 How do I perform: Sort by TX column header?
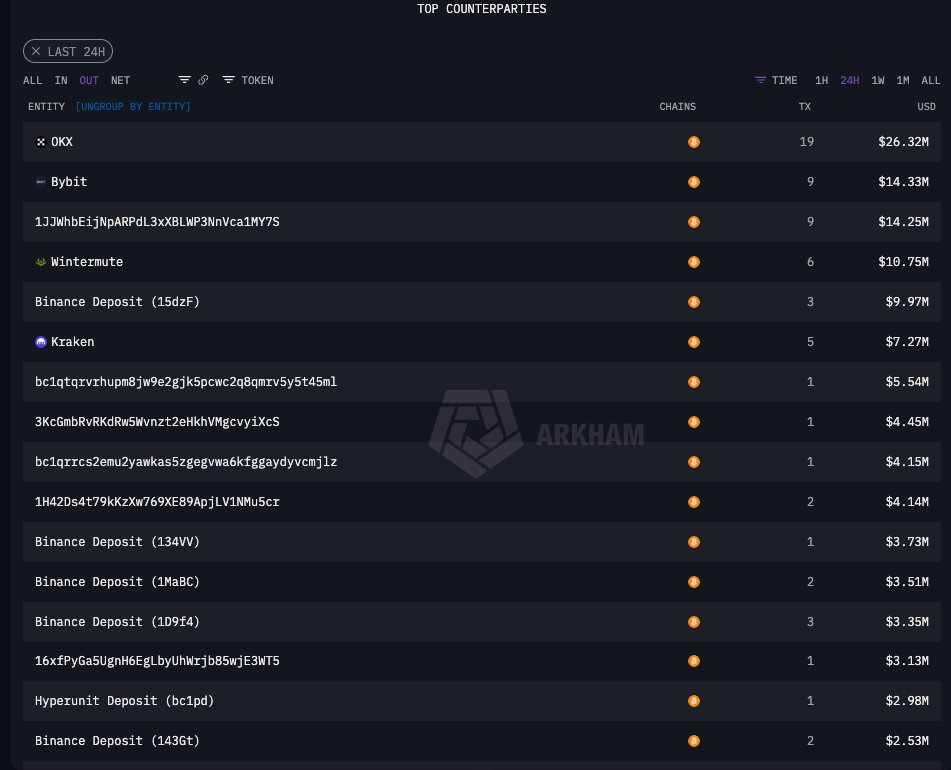coord(804,107)
